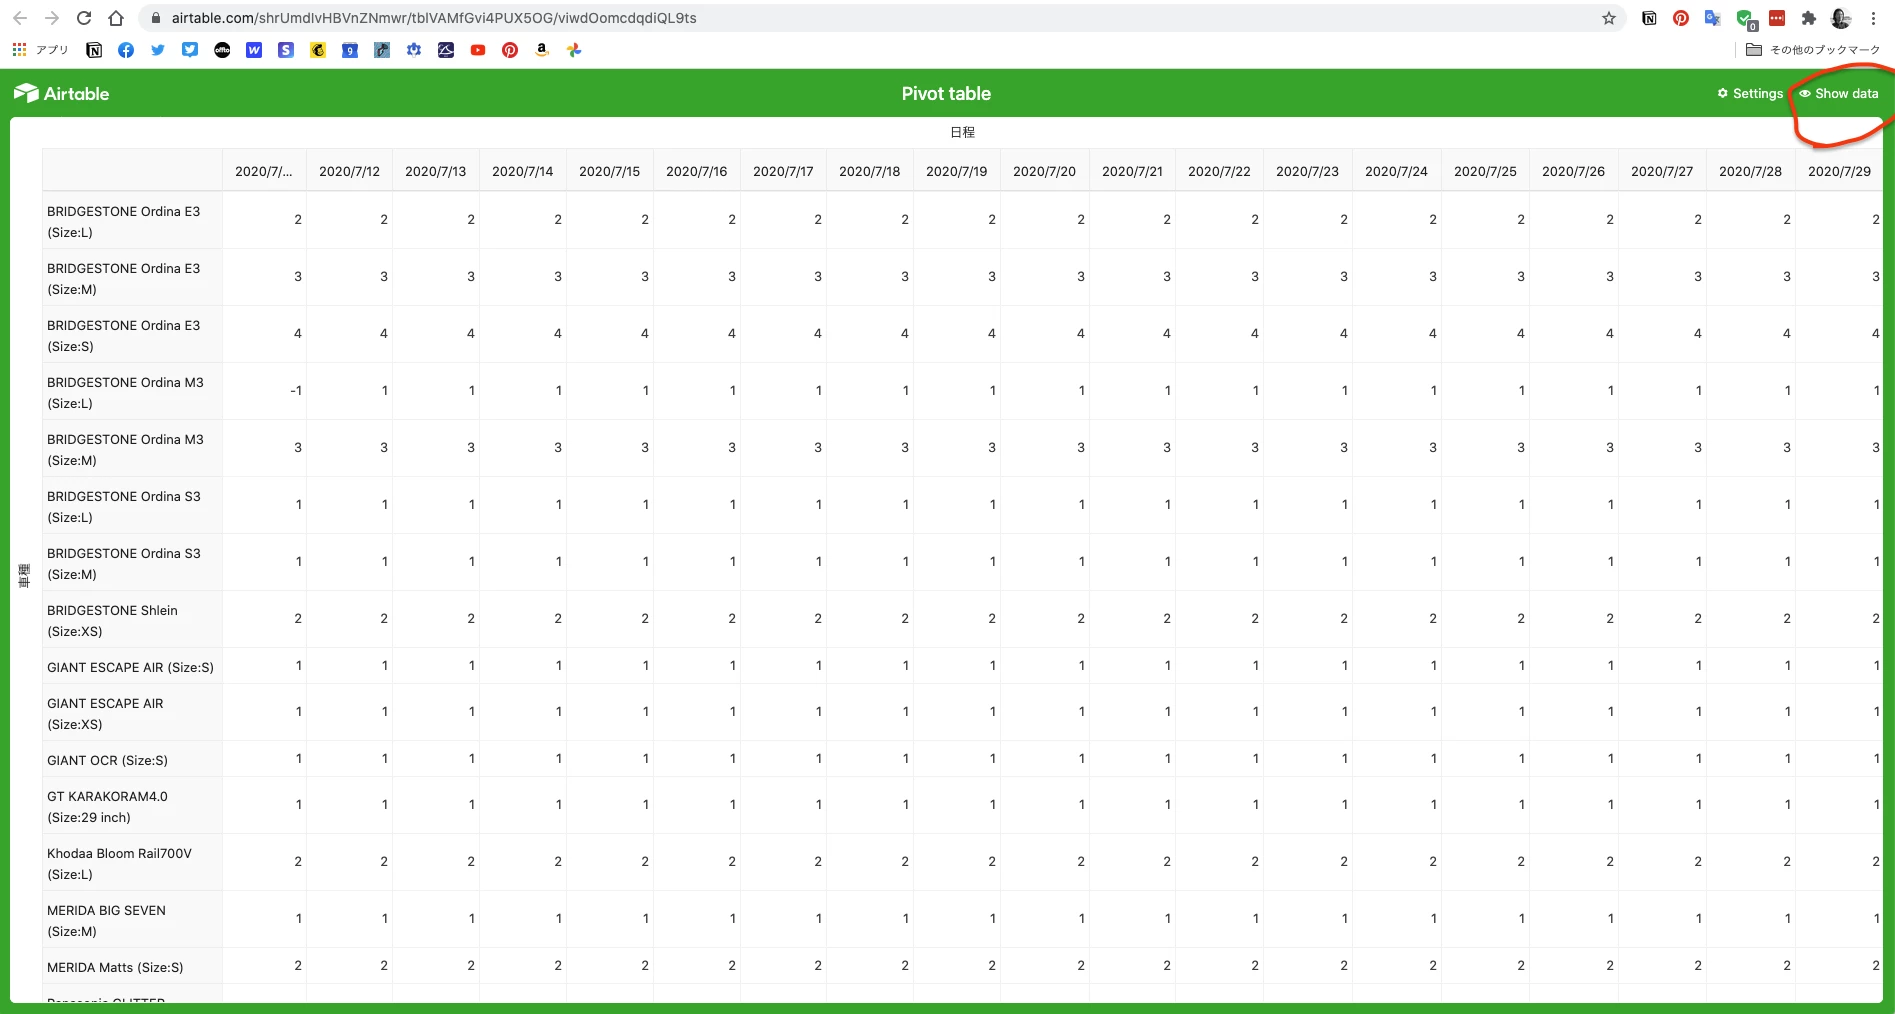Select row MERIDA Matts (Size:S)
Image resolution: width=1895 pixels, height=1014 pixels.
132,967
